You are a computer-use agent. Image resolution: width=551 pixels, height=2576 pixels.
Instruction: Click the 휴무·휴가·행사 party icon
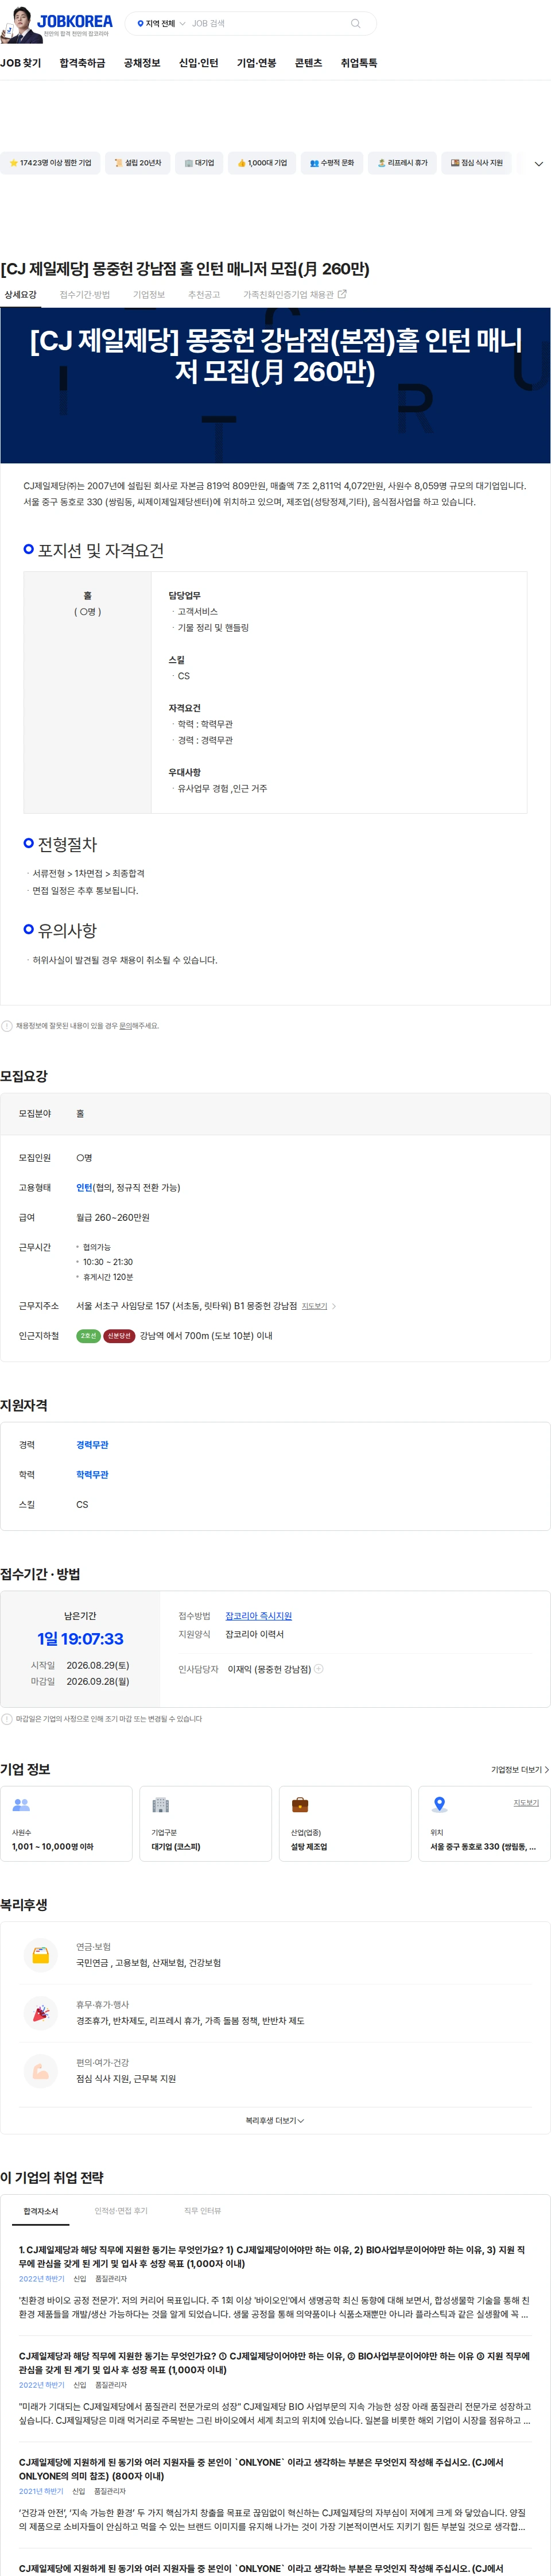coord(41,2013)
